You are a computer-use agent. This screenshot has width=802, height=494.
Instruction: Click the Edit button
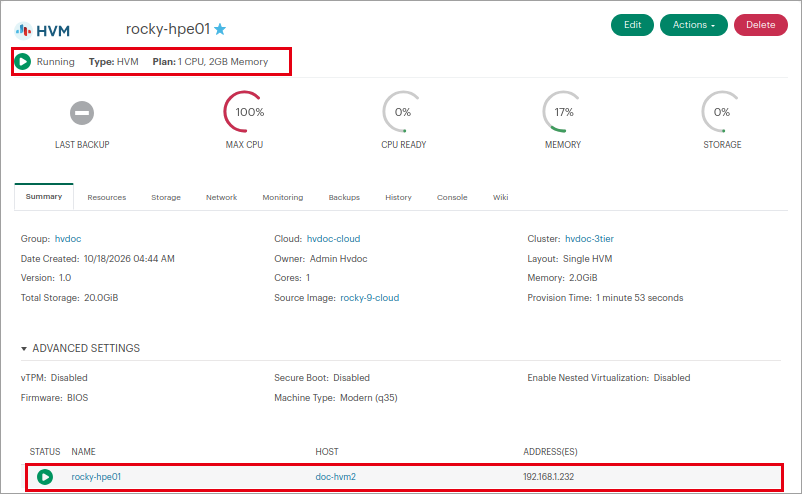(632, 25)
